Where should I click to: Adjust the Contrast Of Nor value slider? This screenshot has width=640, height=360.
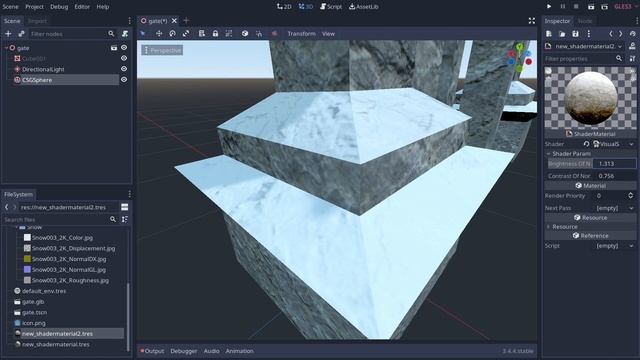click(x=614, y=176)
